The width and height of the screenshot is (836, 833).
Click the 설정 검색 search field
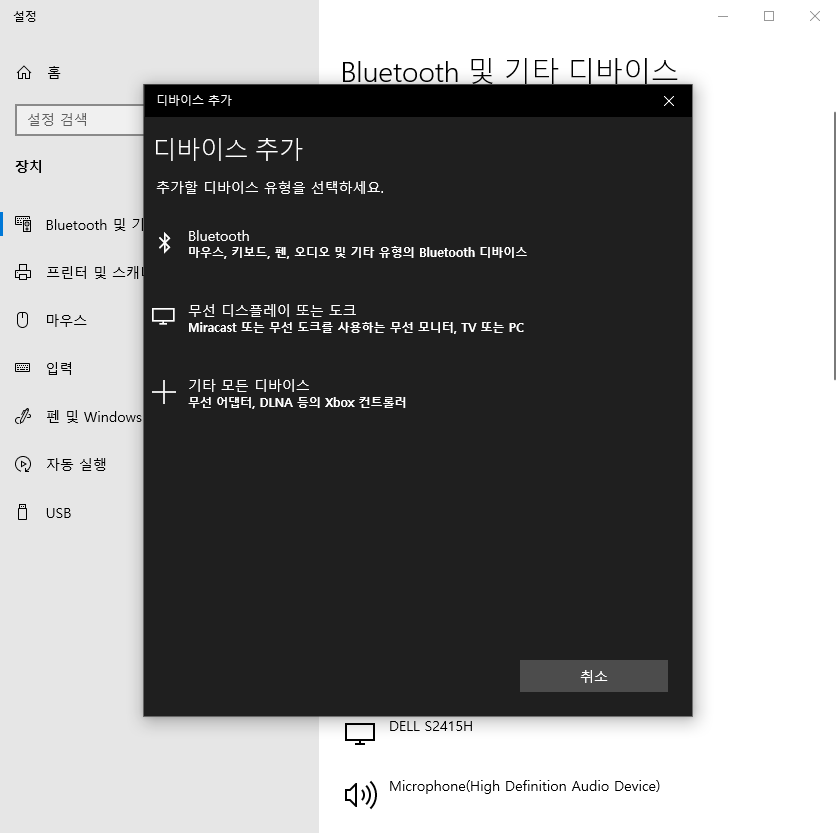coord(79,119)
